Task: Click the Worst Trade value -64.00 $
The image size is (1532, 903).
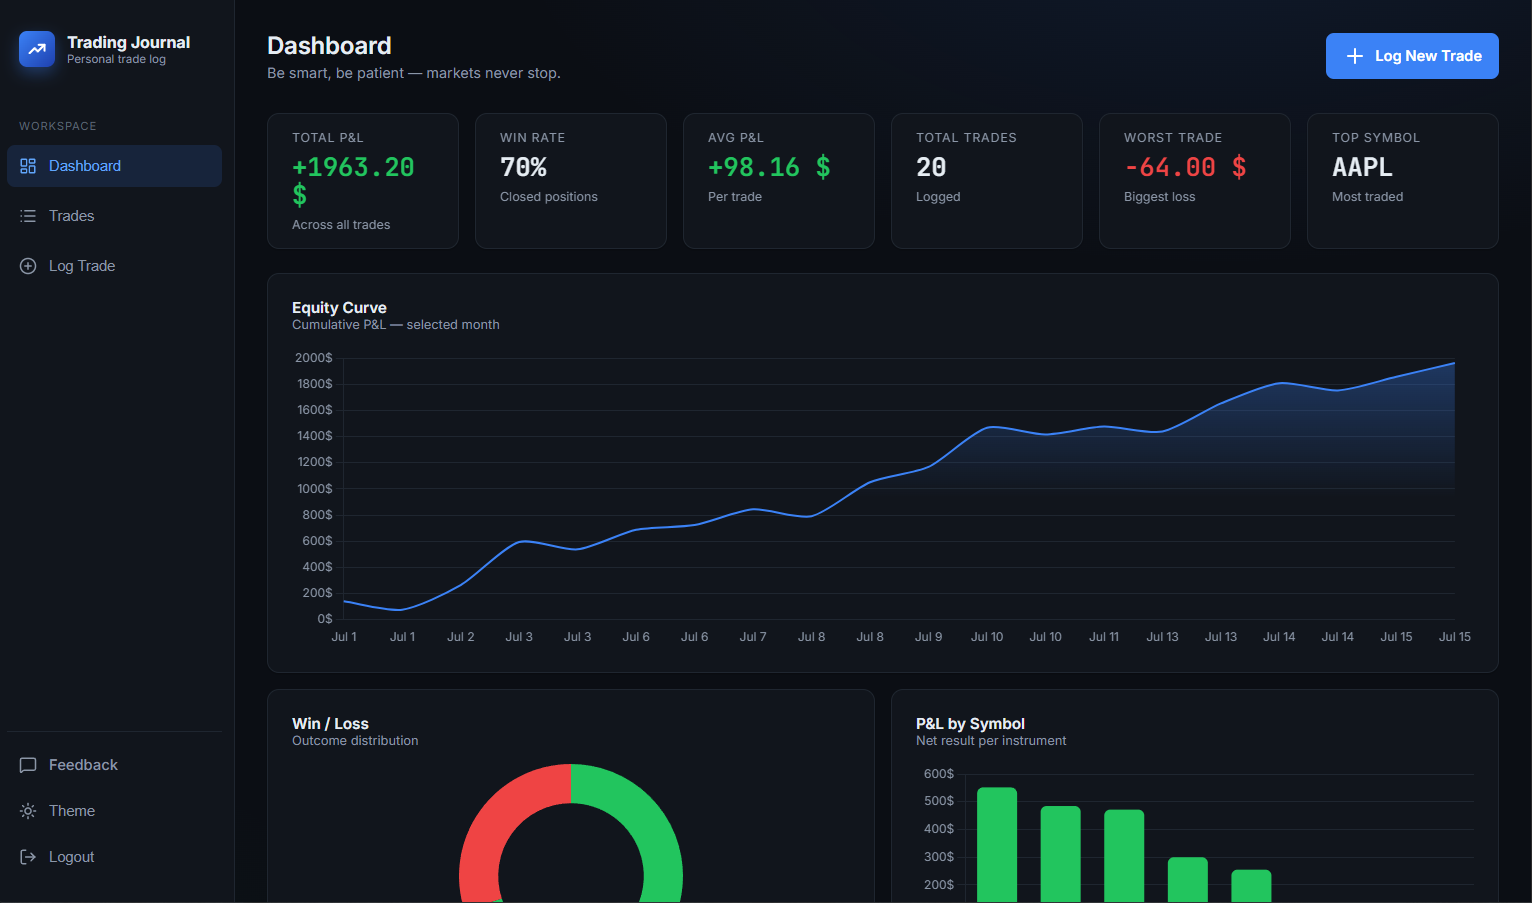Action: tap(1185, 167)
